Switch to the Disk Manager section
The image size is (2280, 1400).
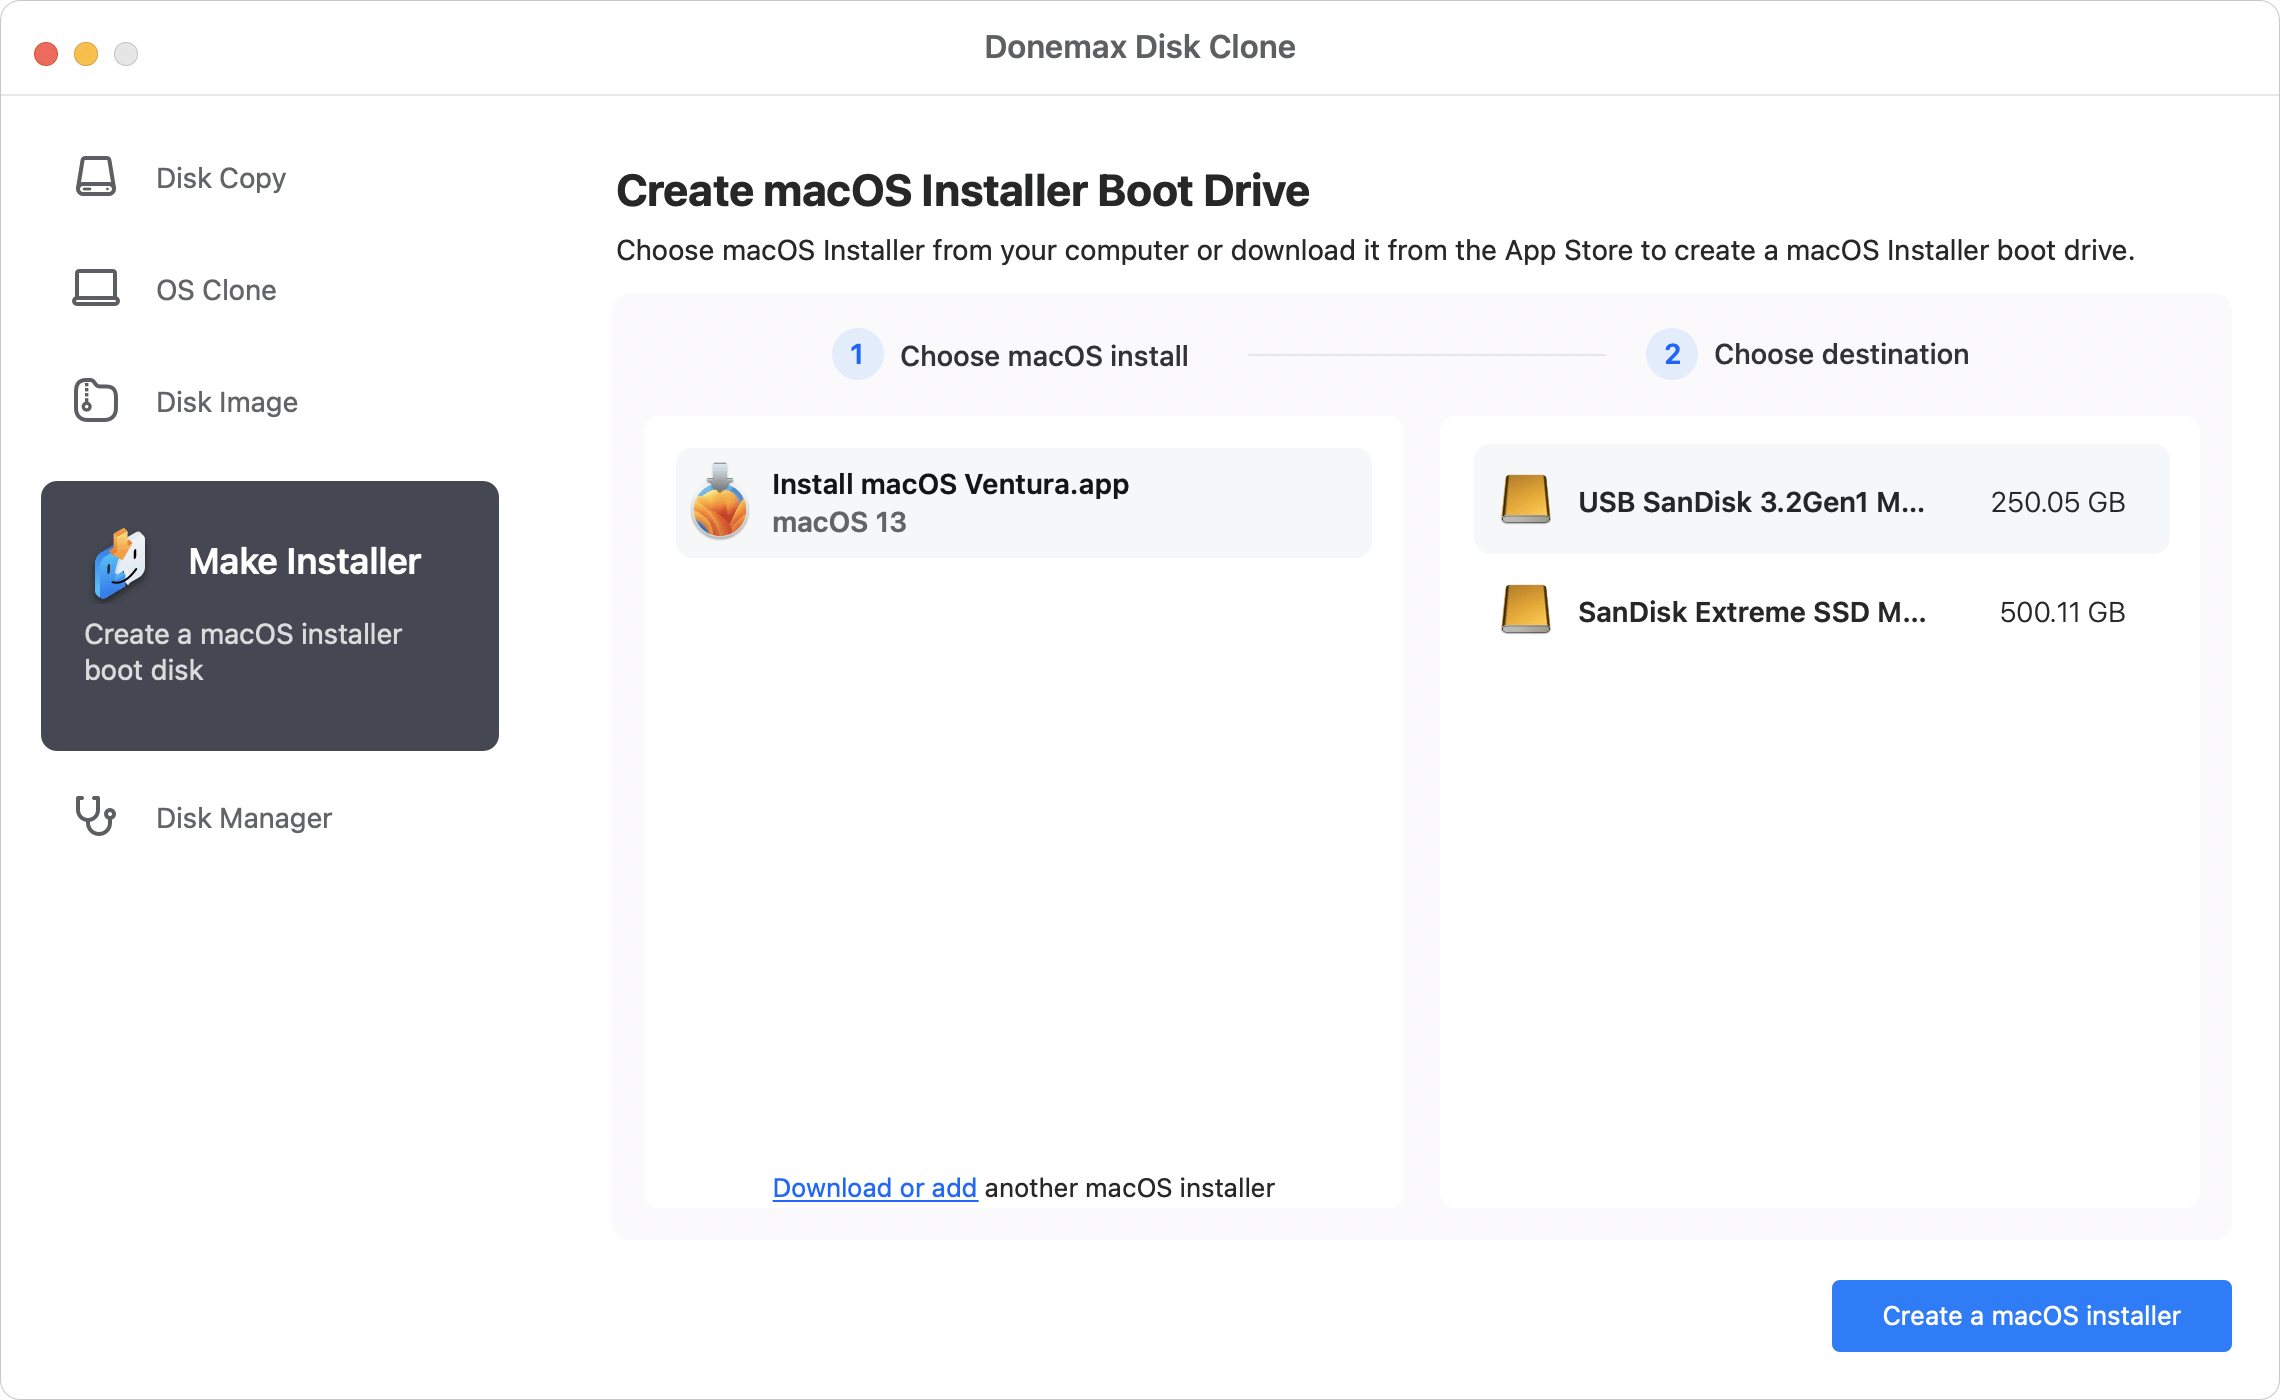tap(243, 817)
